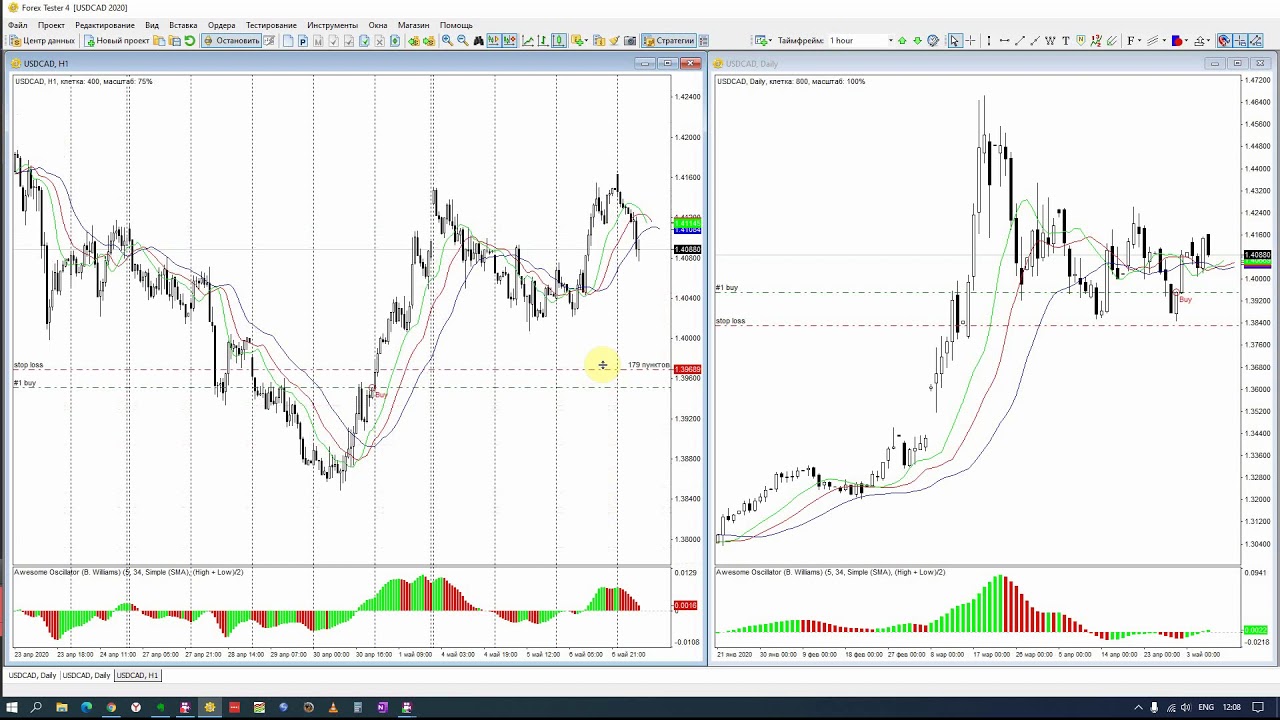Click the zoom in magnifier icon

pyautogui.click(x=447, y=41)
